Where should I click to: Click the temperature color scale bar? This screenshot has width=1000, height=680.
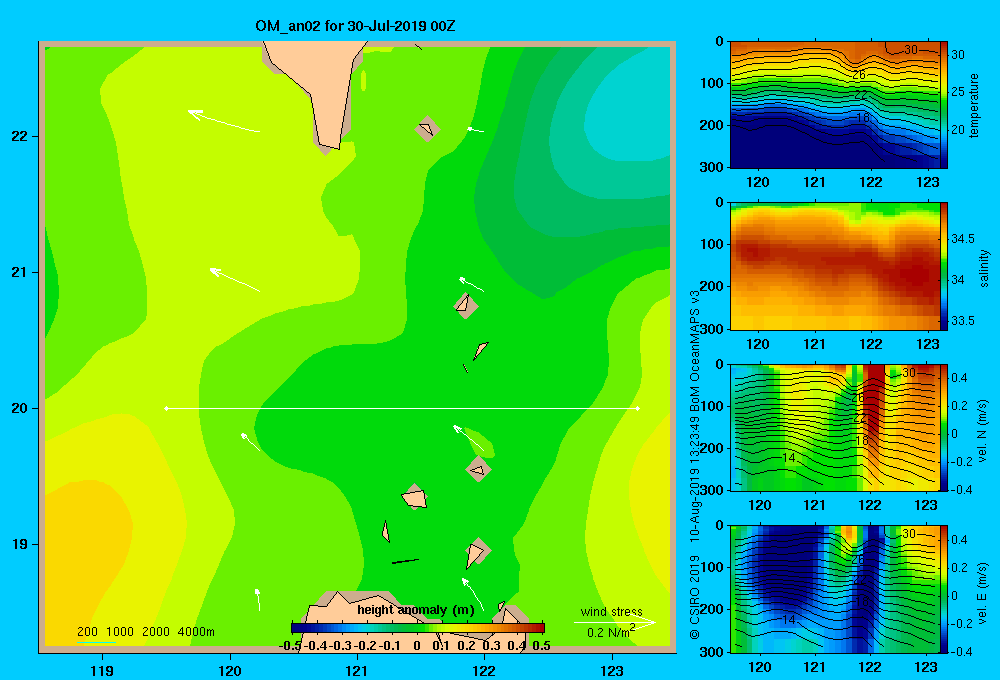pos(944,105)
